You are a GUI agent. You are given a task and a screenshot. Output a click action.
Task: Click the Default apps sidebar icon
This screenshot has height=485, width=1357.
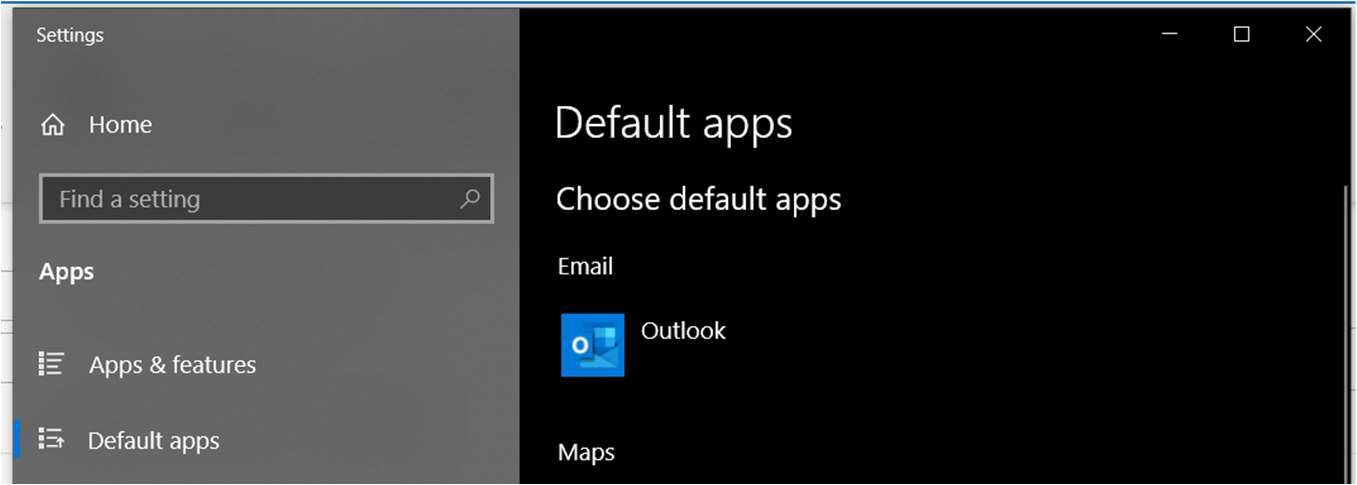click(51, 440)
